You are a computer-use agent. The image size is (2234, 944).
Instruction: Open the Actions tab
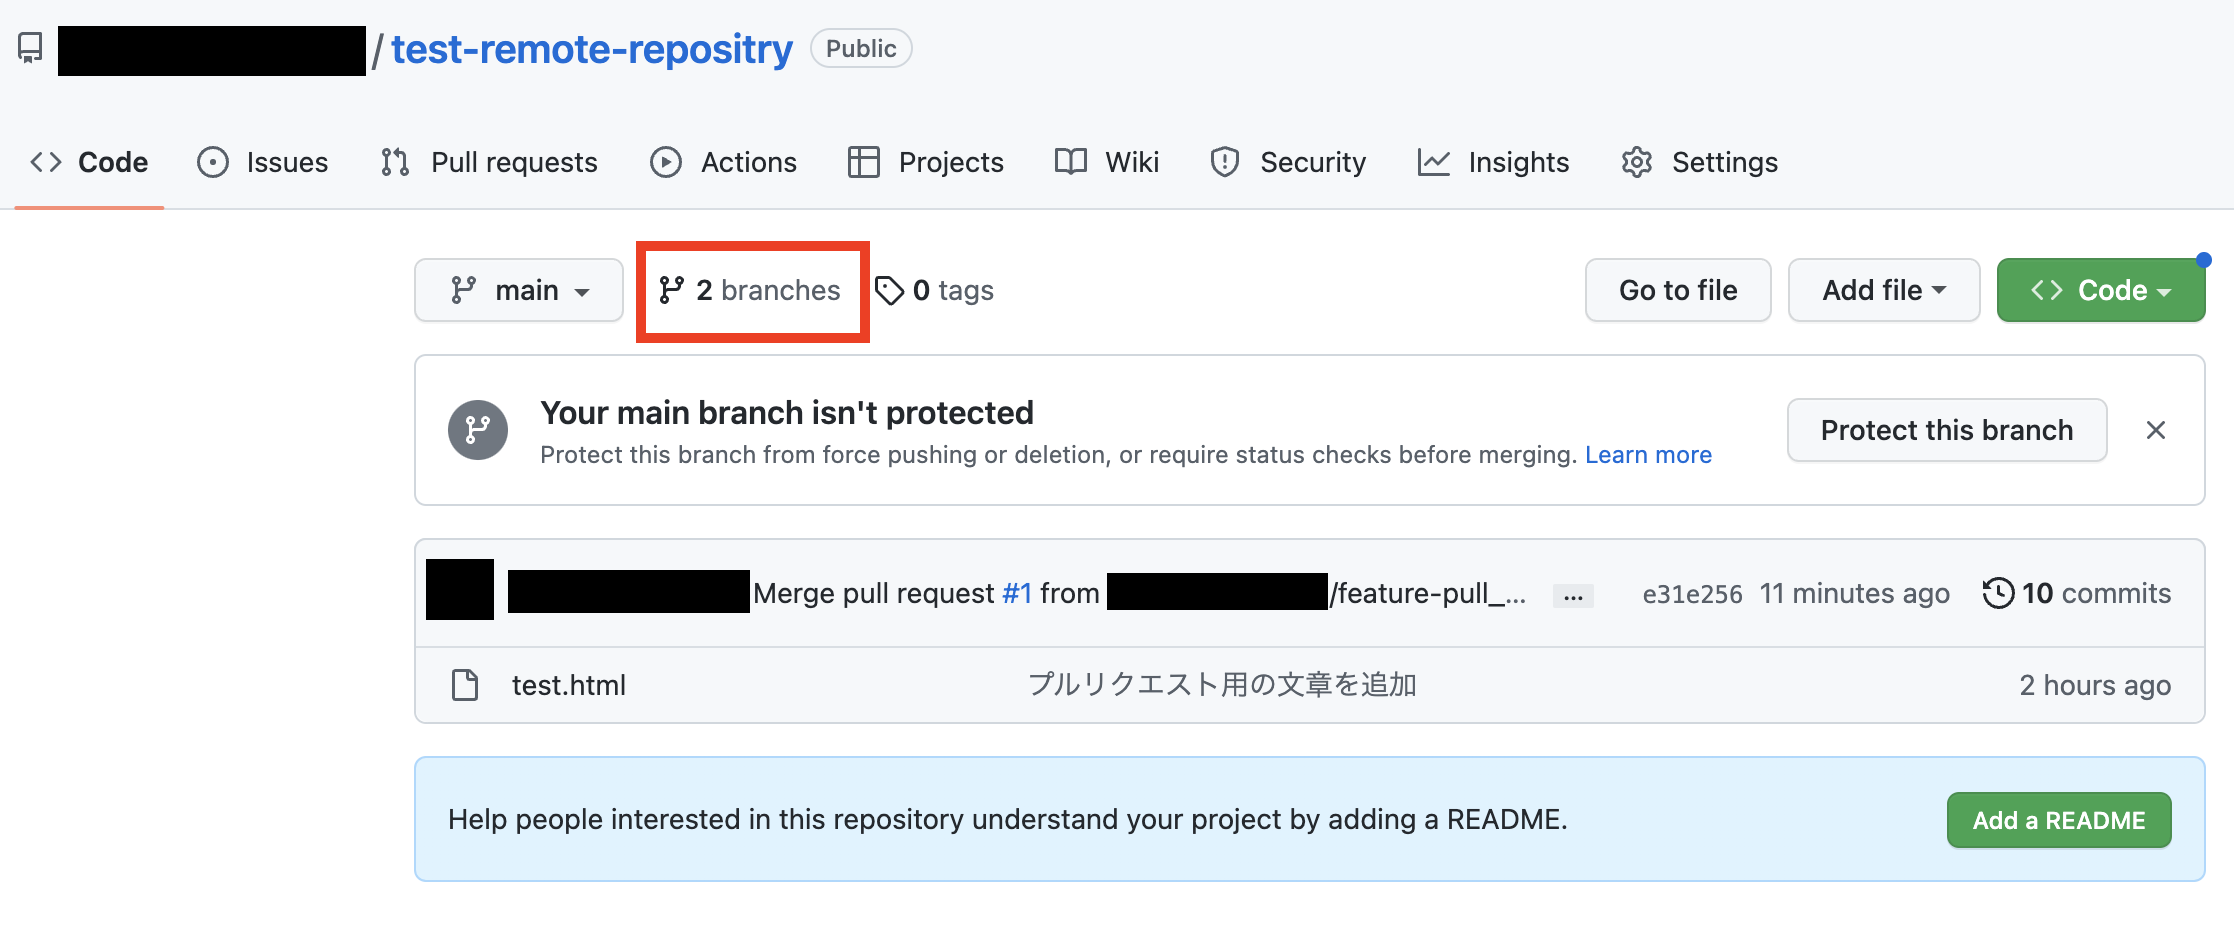point(723,162)
